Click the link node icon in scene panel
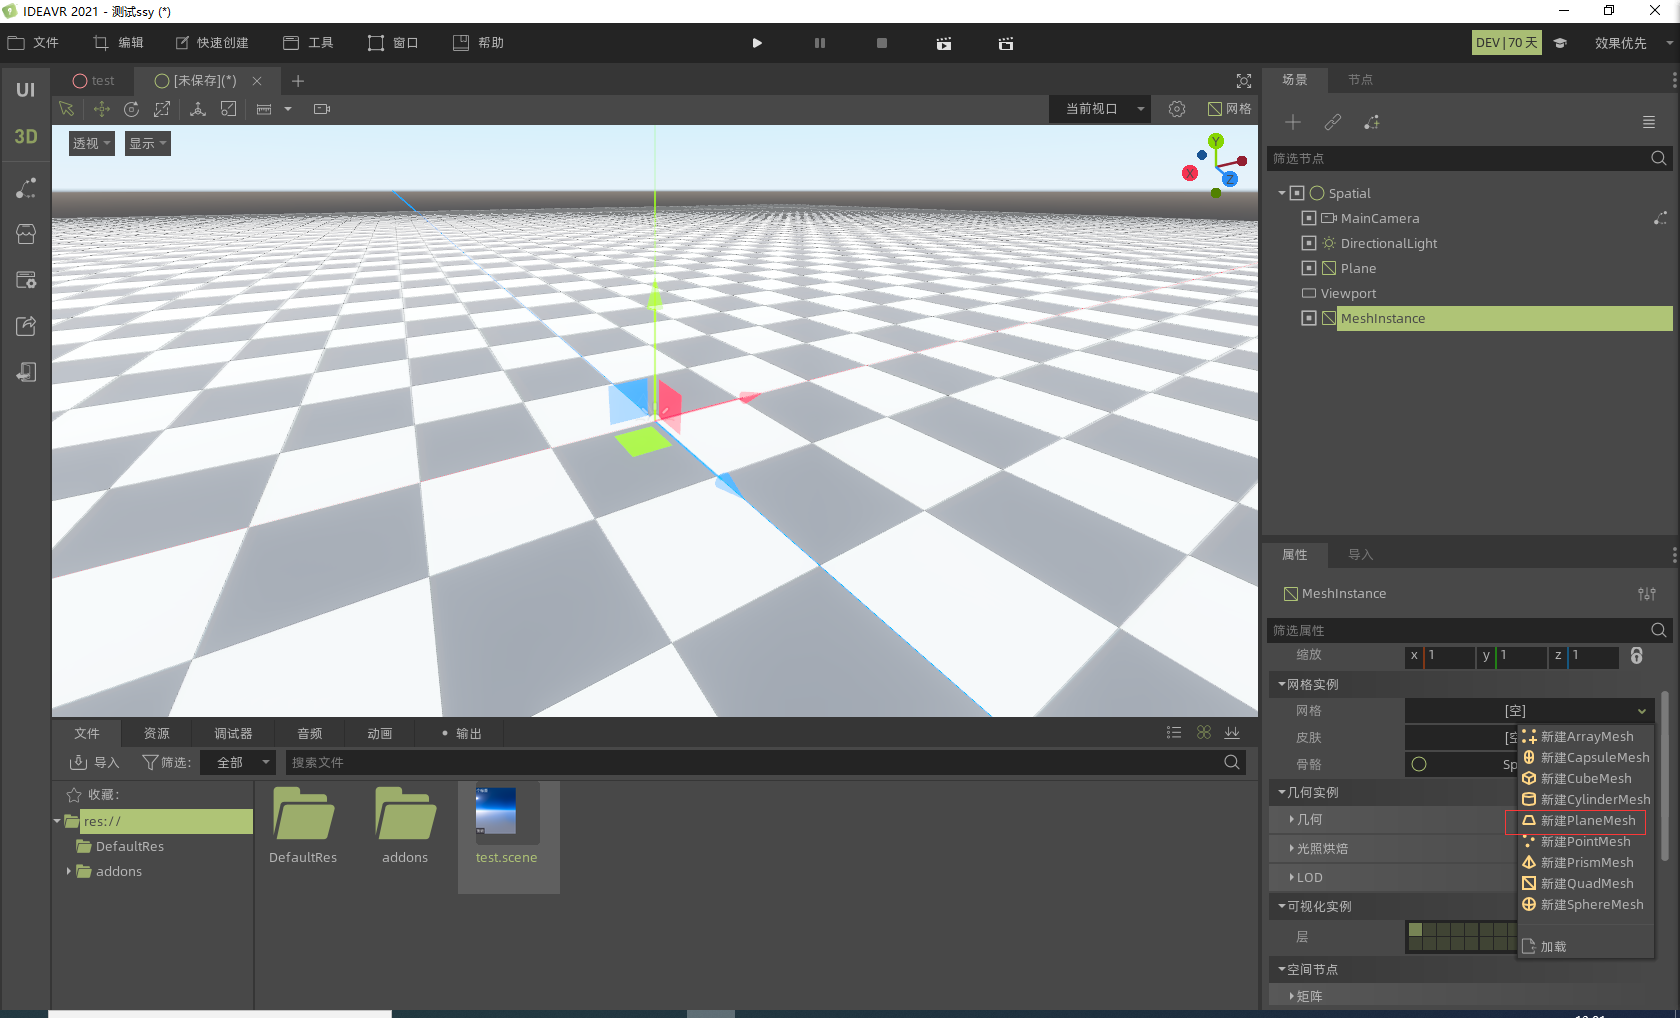Viewport: 1680px width, 1018px height. (1333, 122)
